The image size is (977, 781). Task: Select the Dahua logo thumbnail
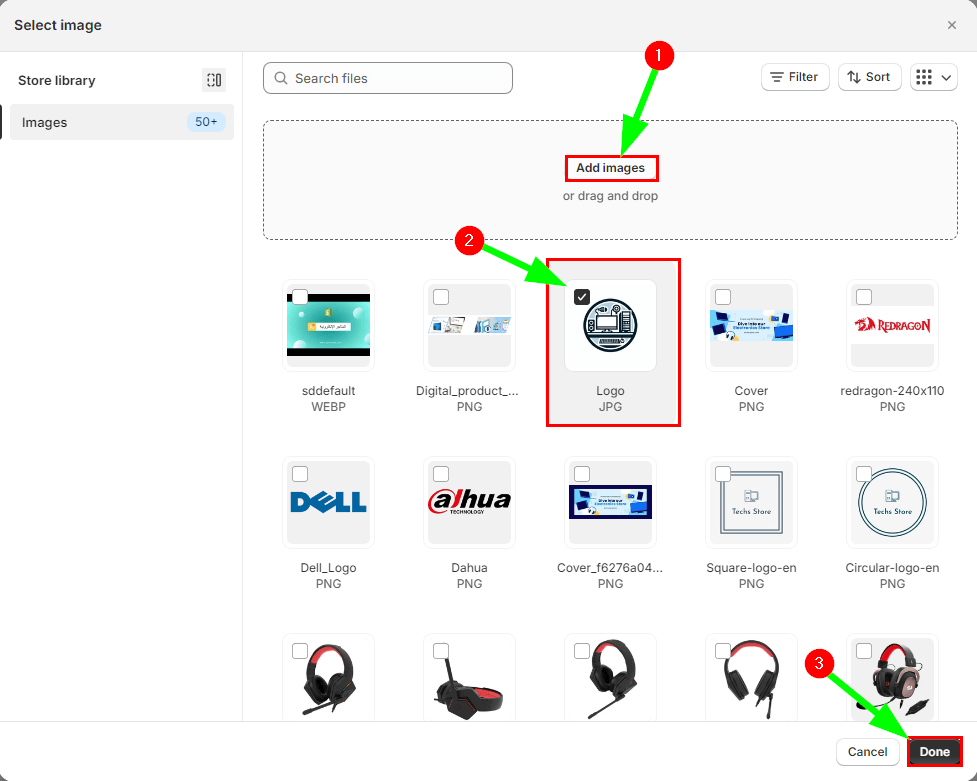[x=469, y=502]
